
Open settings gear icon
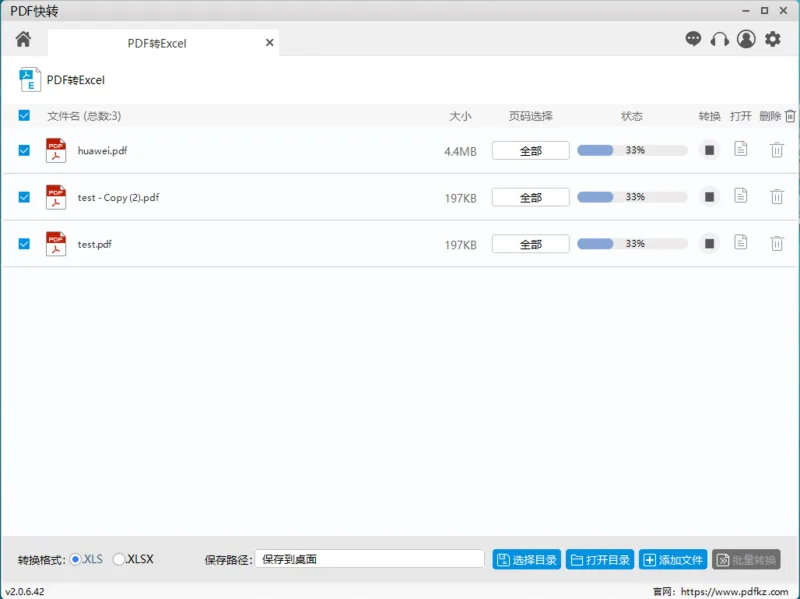coord(772,39)
